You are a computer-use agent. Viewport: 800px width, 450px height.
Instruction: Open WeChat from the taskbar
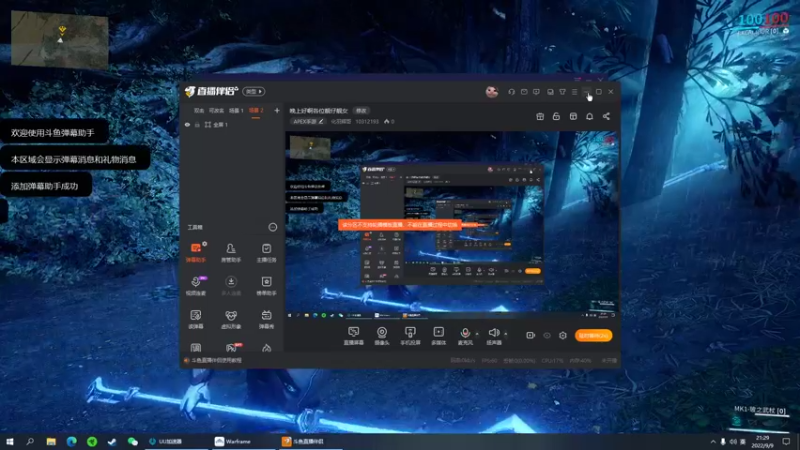(133, 441)
